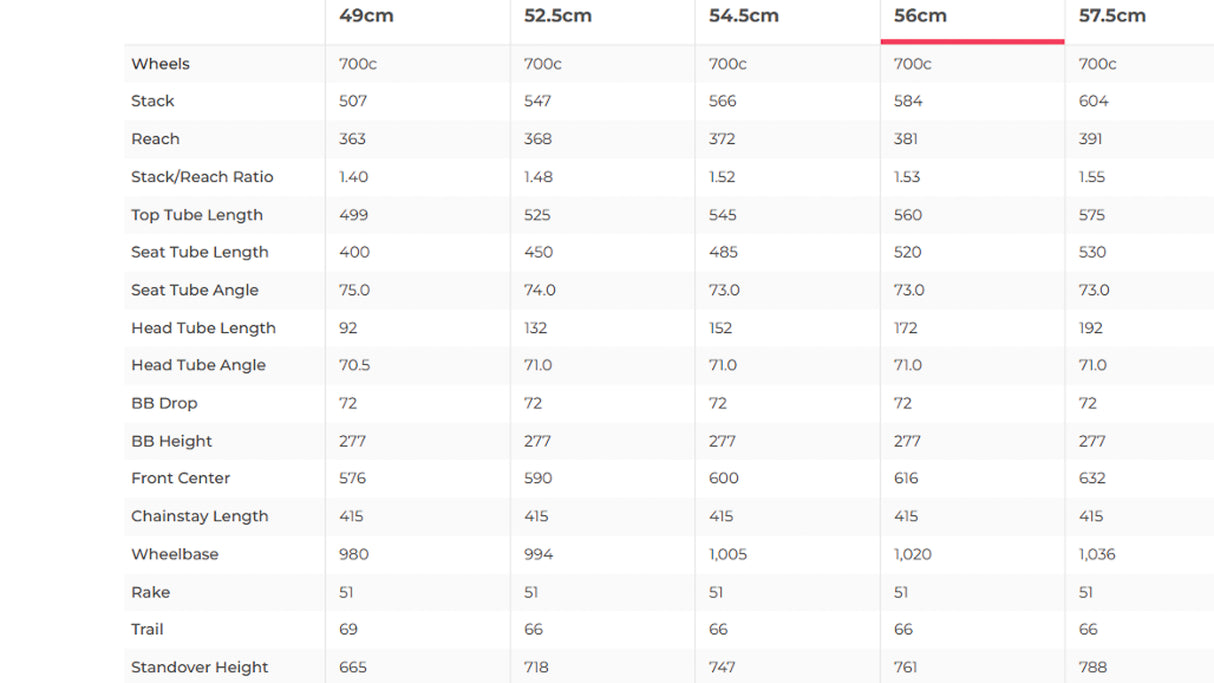Click the Standover Height row label
The height and width of the screenshot is (683, 1214).
200,667
